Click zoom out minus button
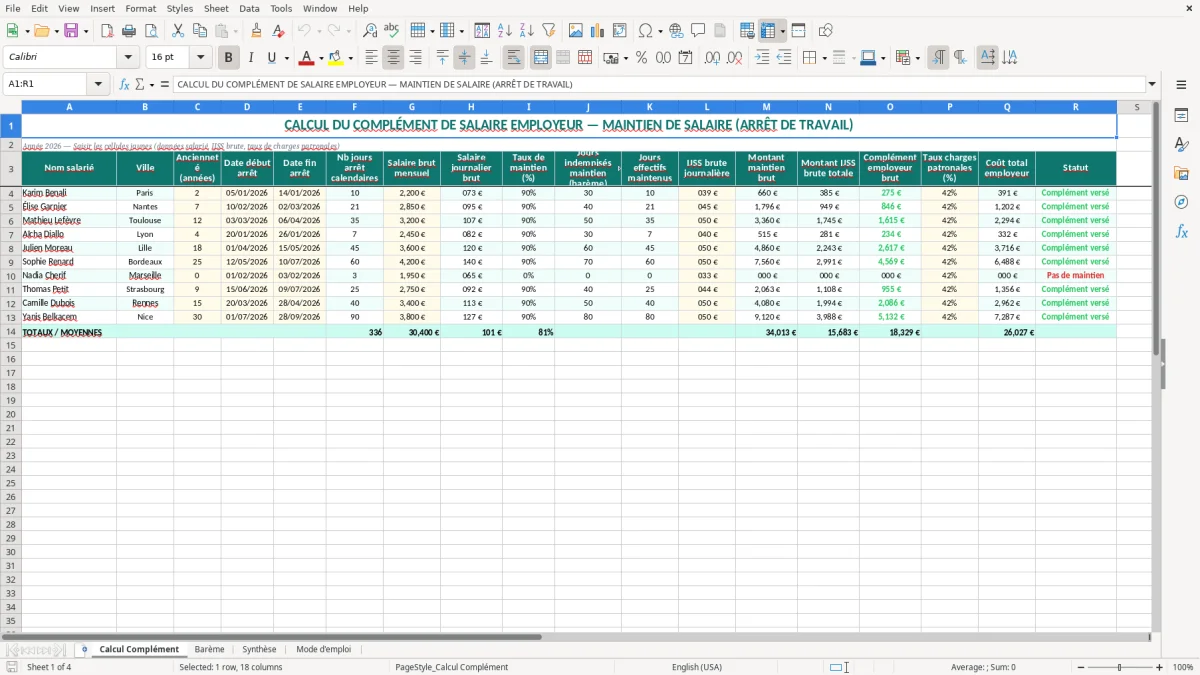The image size is (1200, 675). tap(1081, 667)
